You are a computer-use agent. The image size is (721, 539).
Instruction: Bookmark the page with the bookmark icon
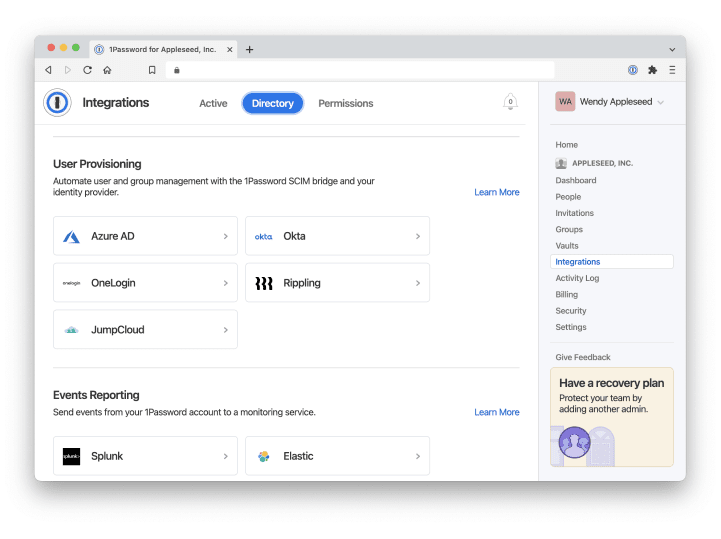pos(152,70)
